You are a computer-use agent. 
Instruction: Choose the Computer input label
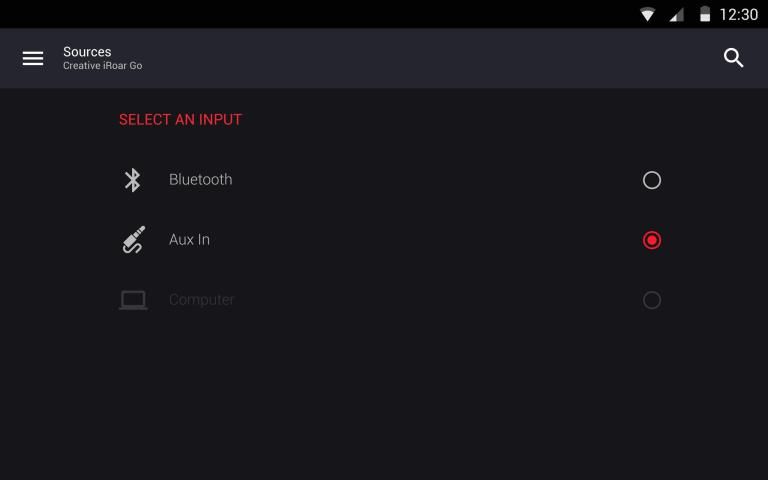(201, 300)
